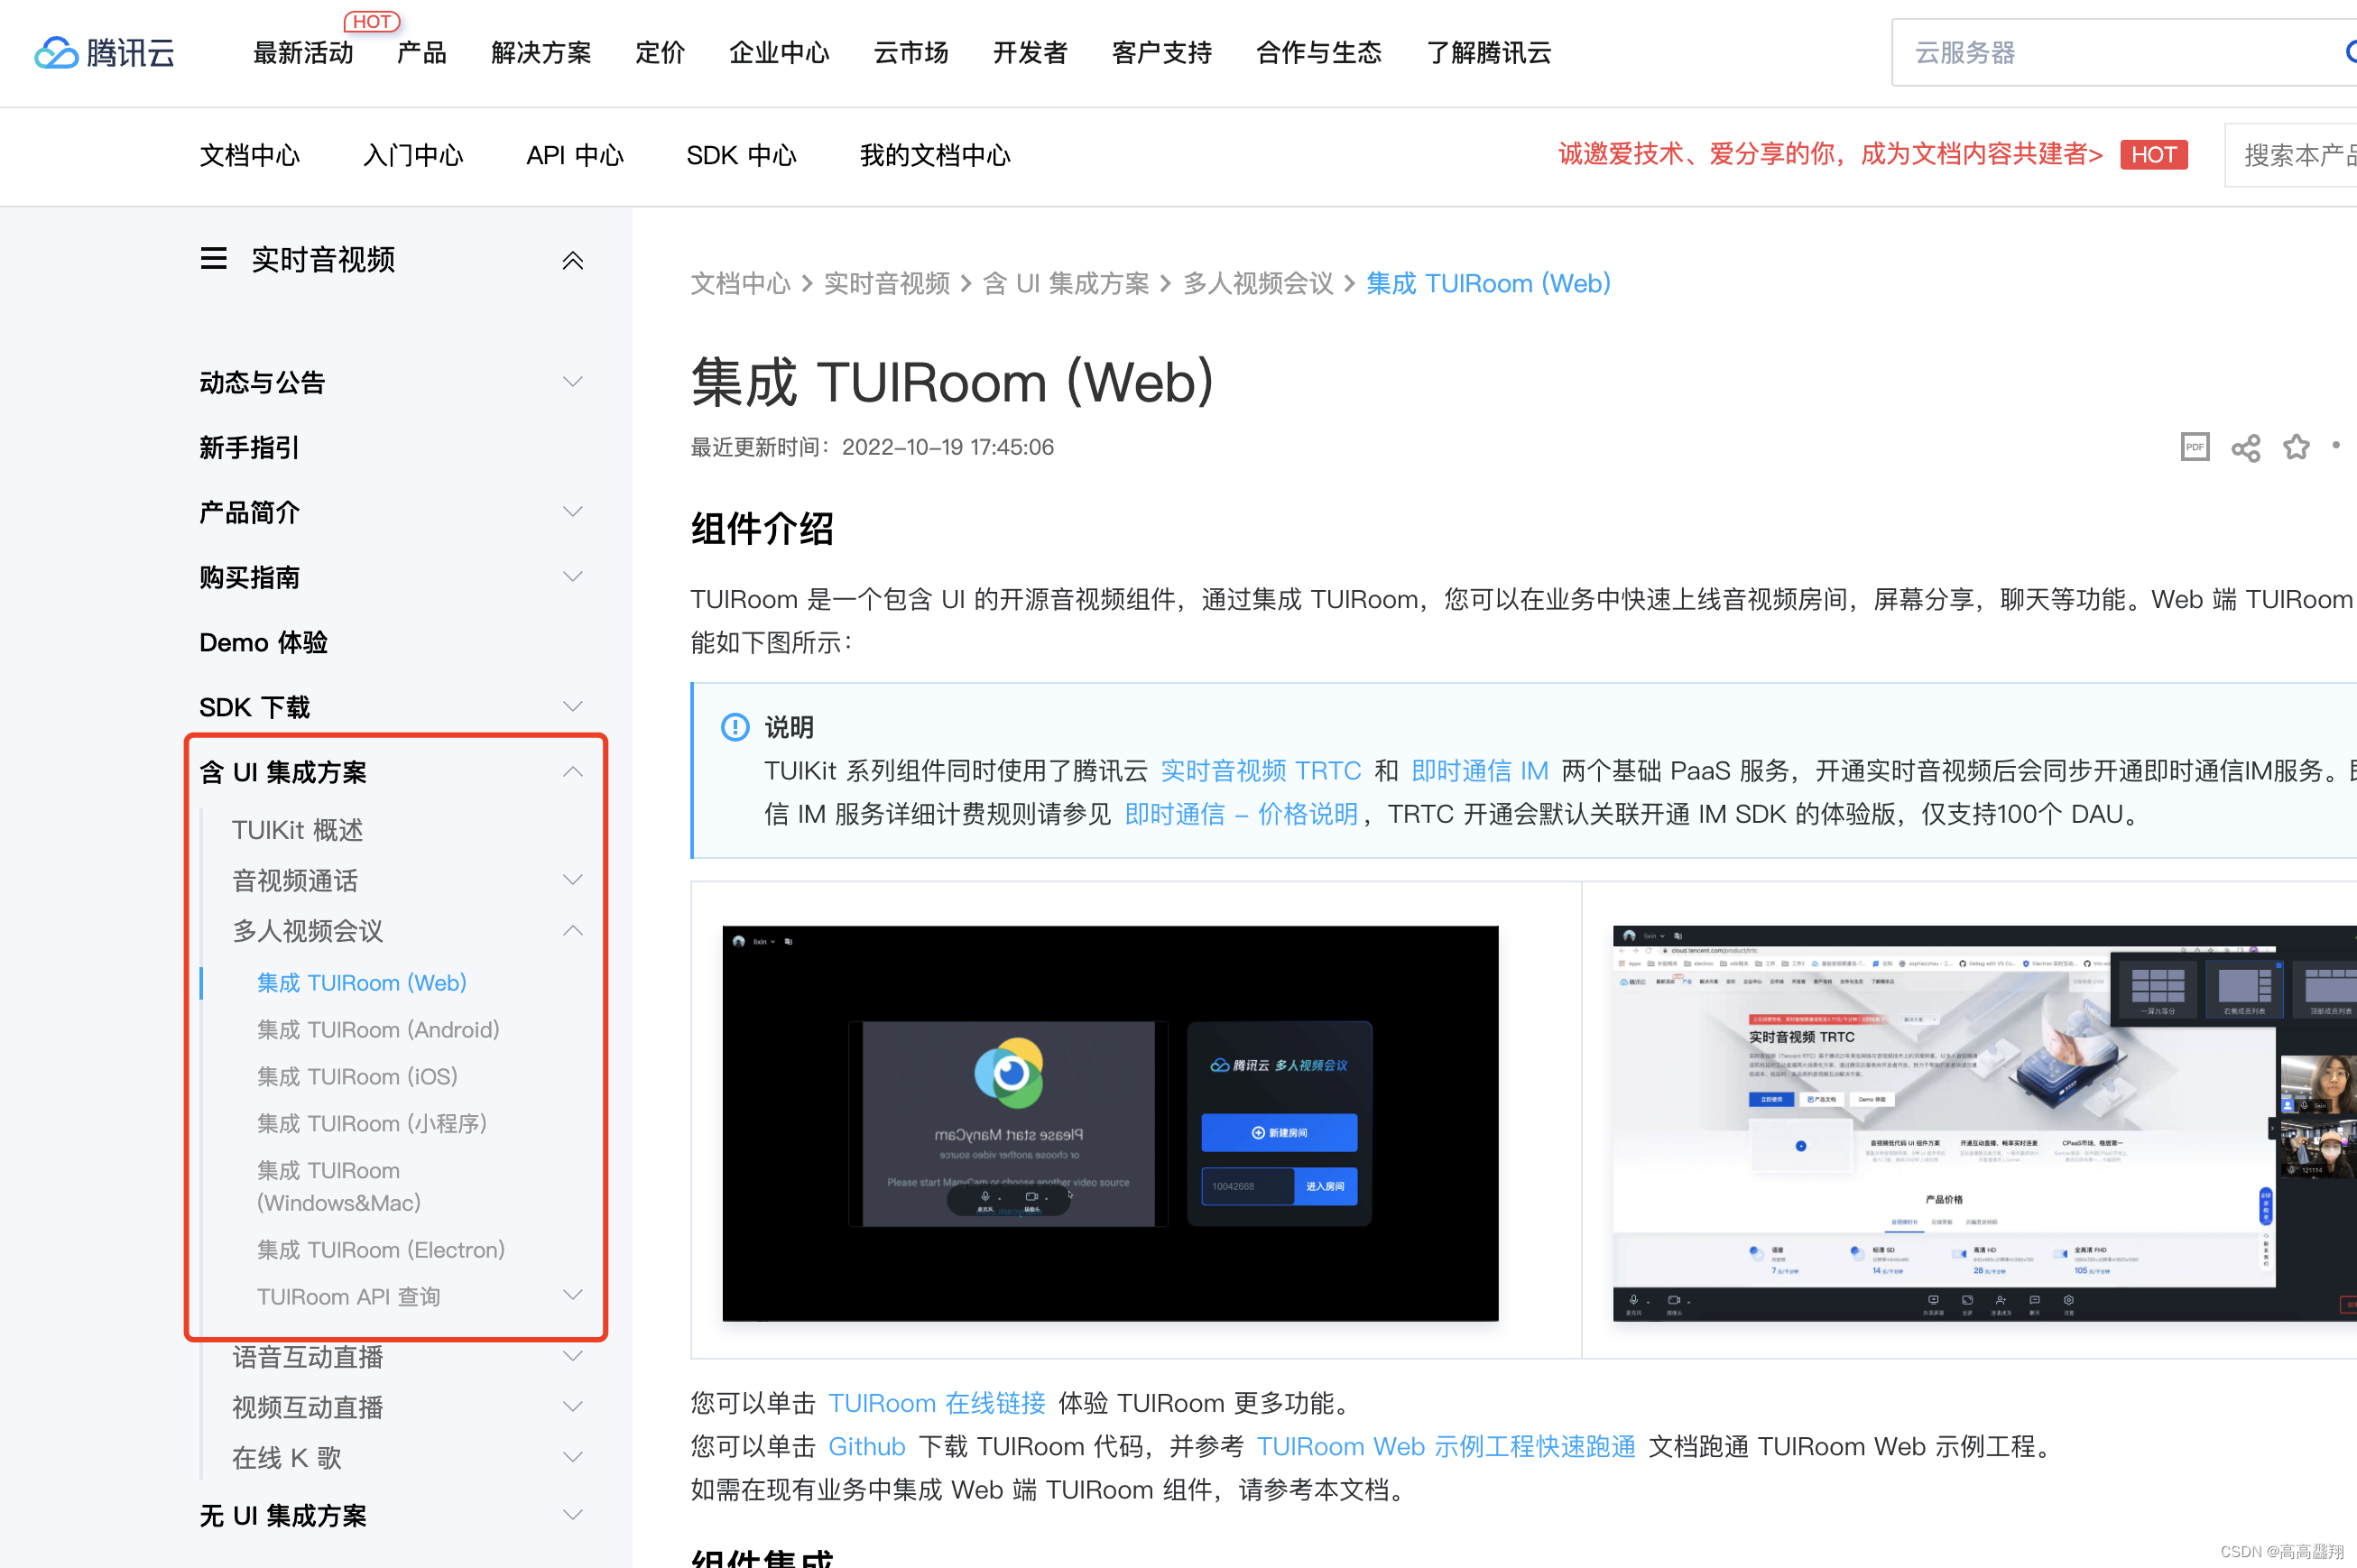This screenshot has width=2357, height=1568.
Task: Select 集成 TUIRoom (Android) in sidebar
Action: [378, 1030]
